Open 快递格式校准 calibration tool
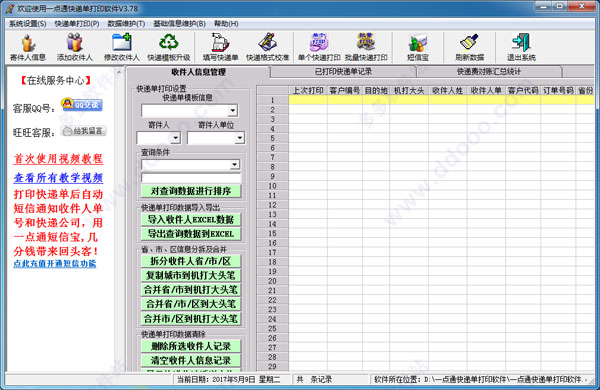Image resolution: width=600 pixels, height=390 pixels. tap(267, 47)
